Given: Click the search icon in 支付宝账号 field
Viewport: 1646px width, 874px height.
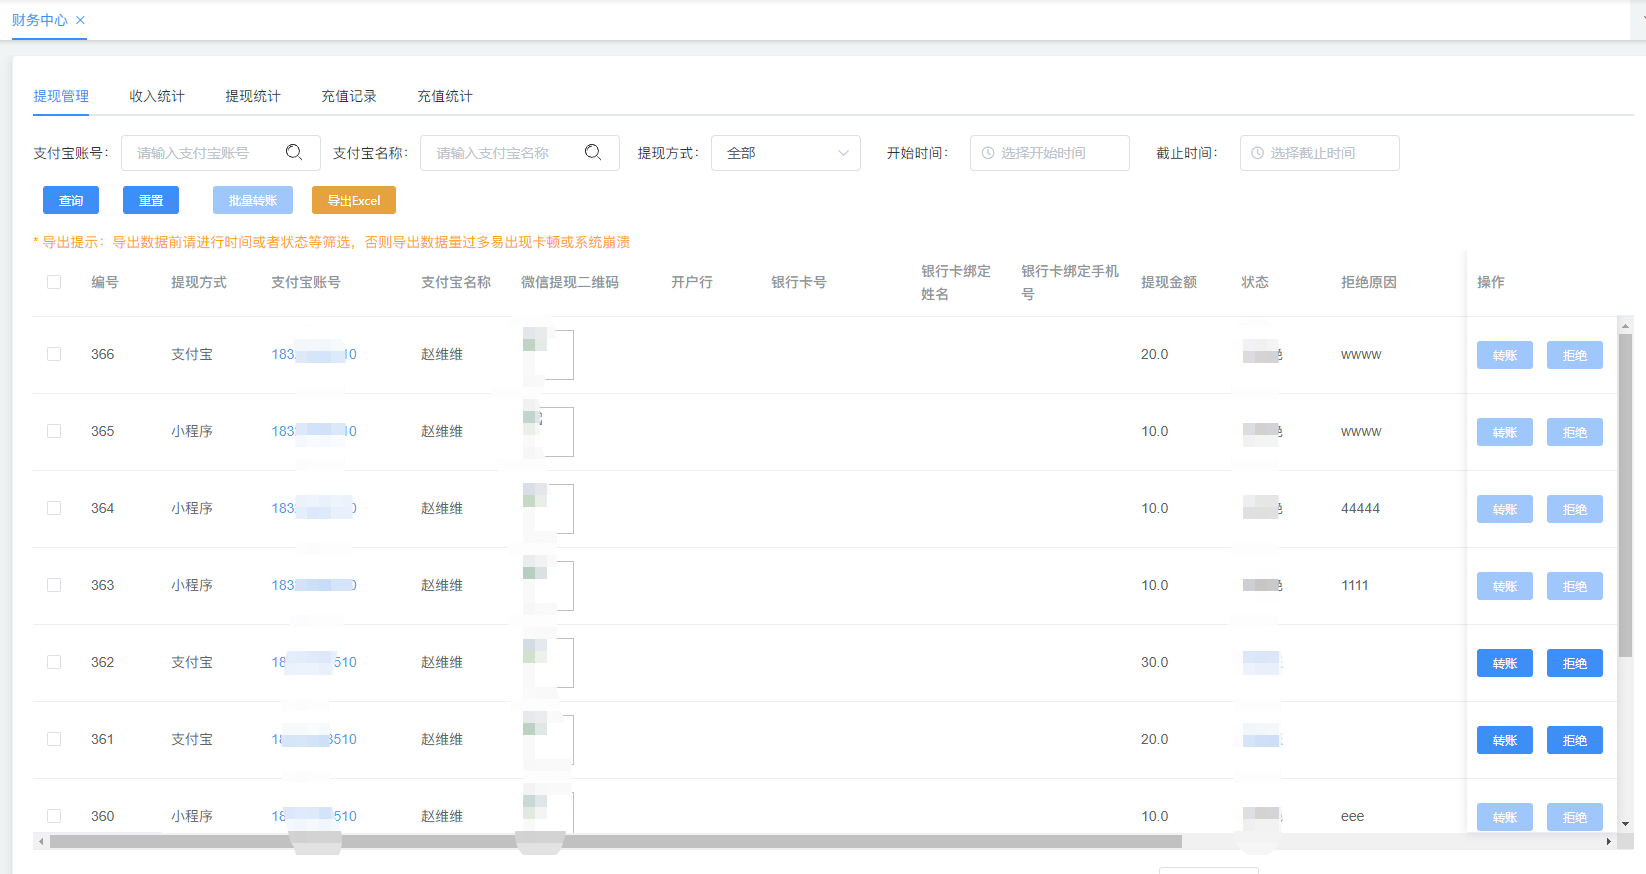Looking at the screenshot, I should click(294, 152).
